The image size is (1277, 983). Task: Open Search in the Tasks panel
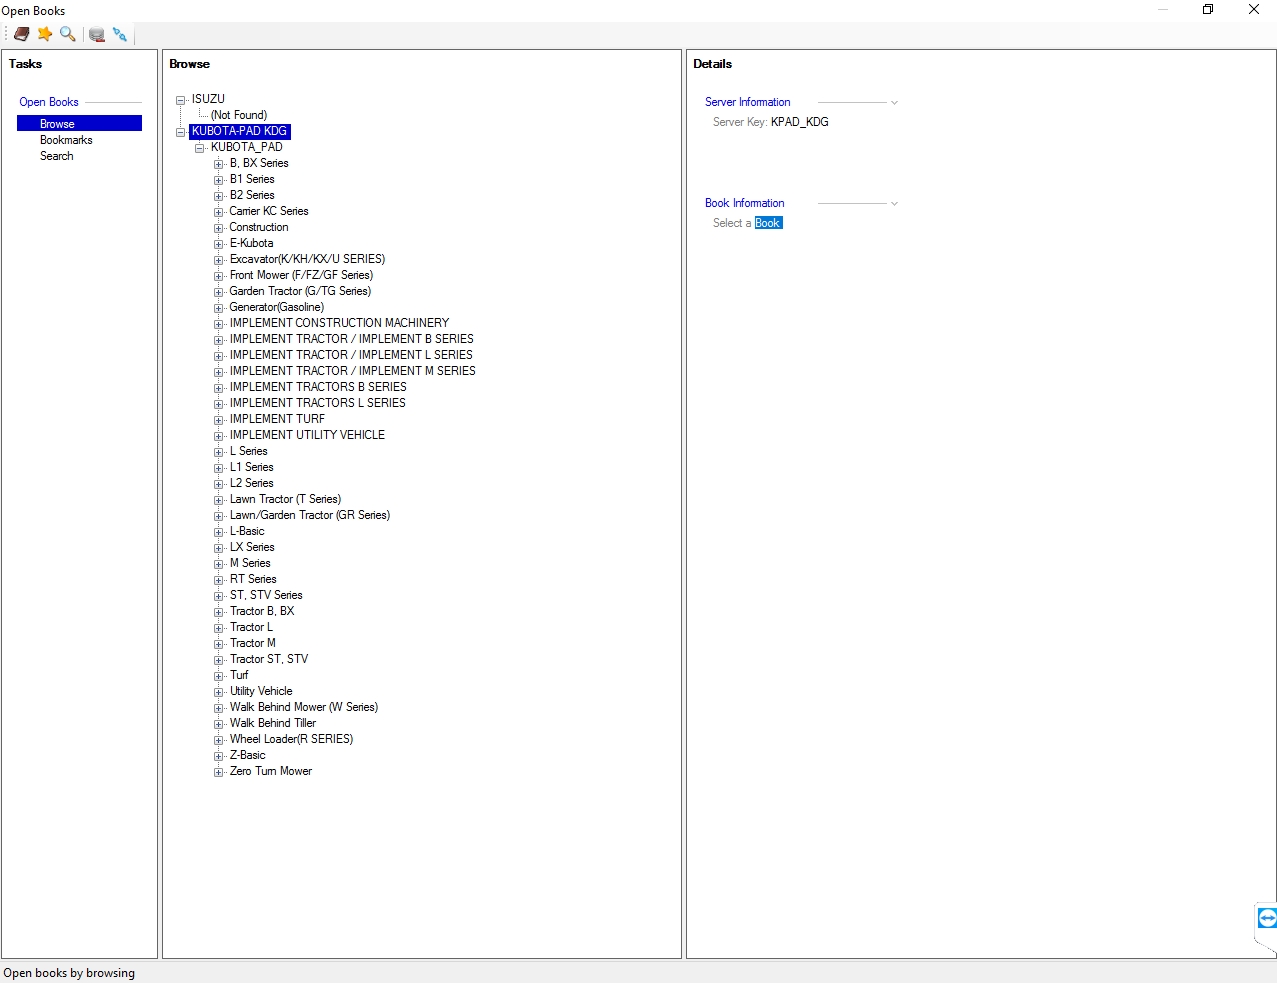coord(57,156)
